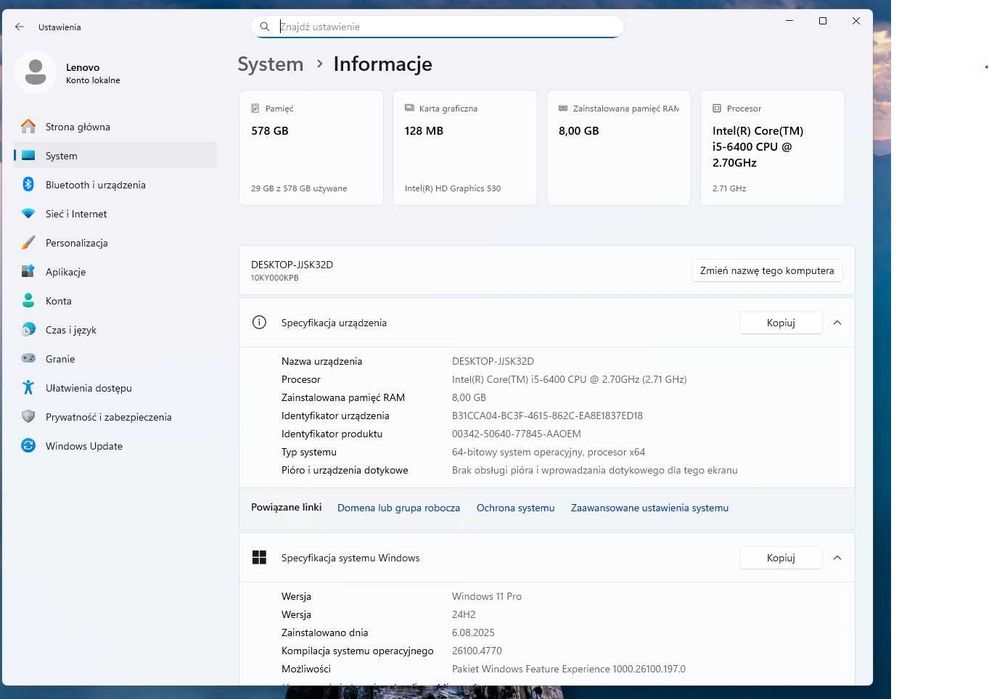Open the Pamięć 578 GB card
Screen dimensions: 989x699
pos(311,148)
